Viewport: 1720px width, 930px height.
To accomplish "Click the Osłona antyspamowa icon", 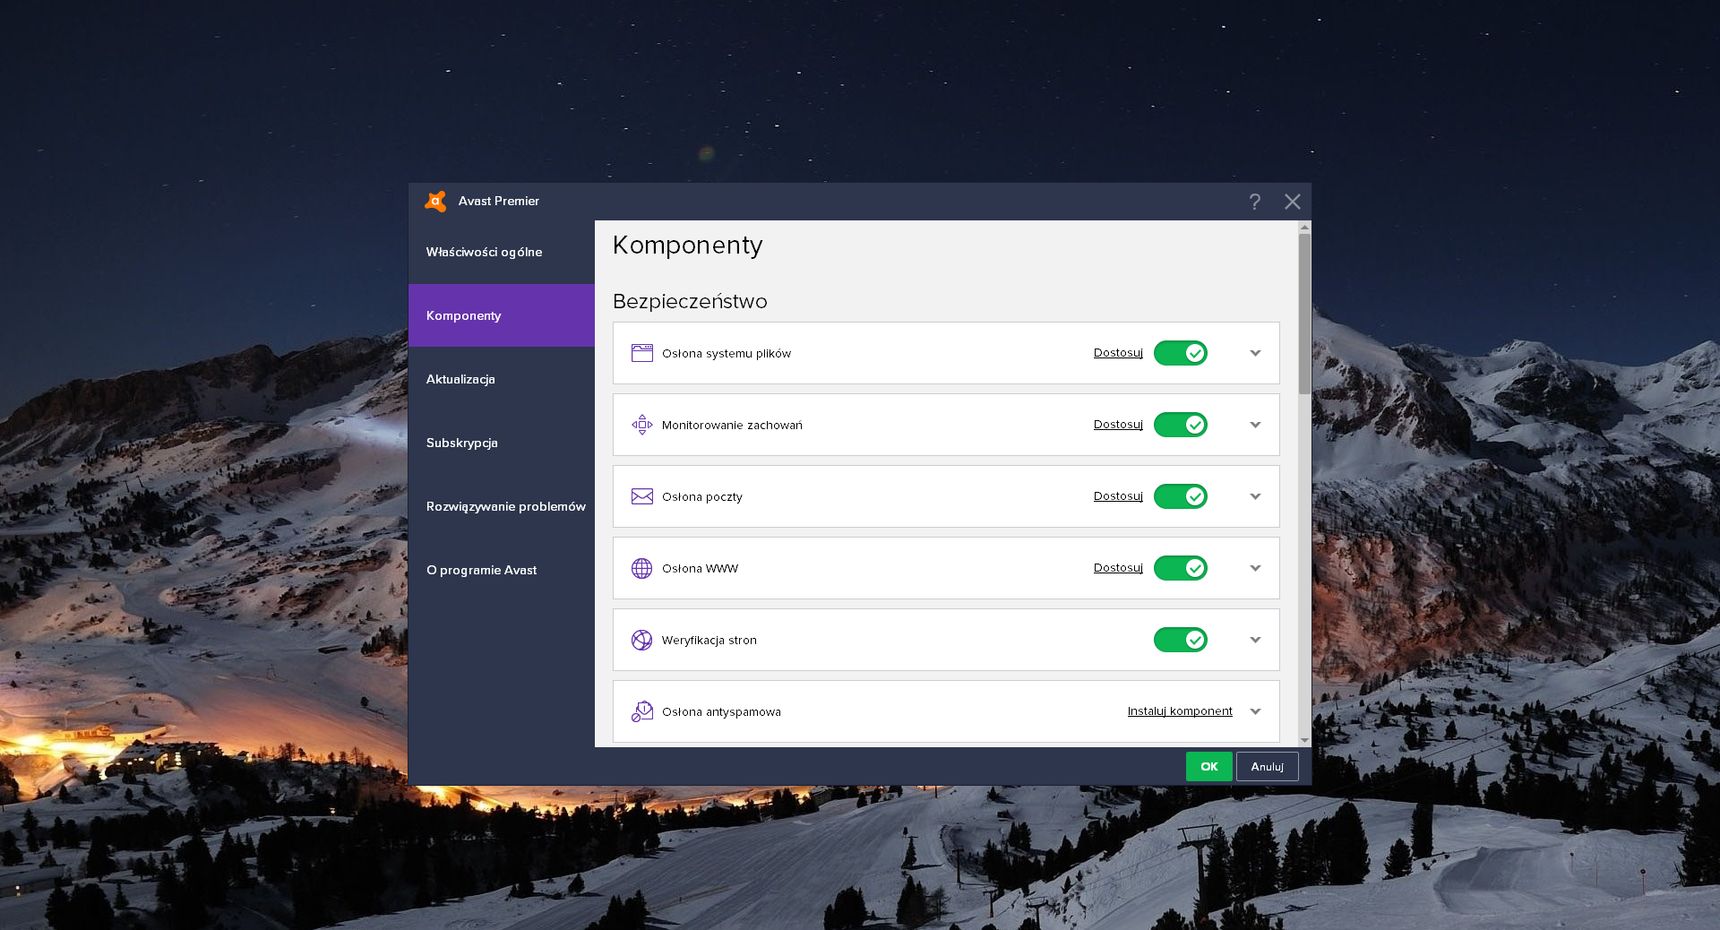I will tap(642, 711).
